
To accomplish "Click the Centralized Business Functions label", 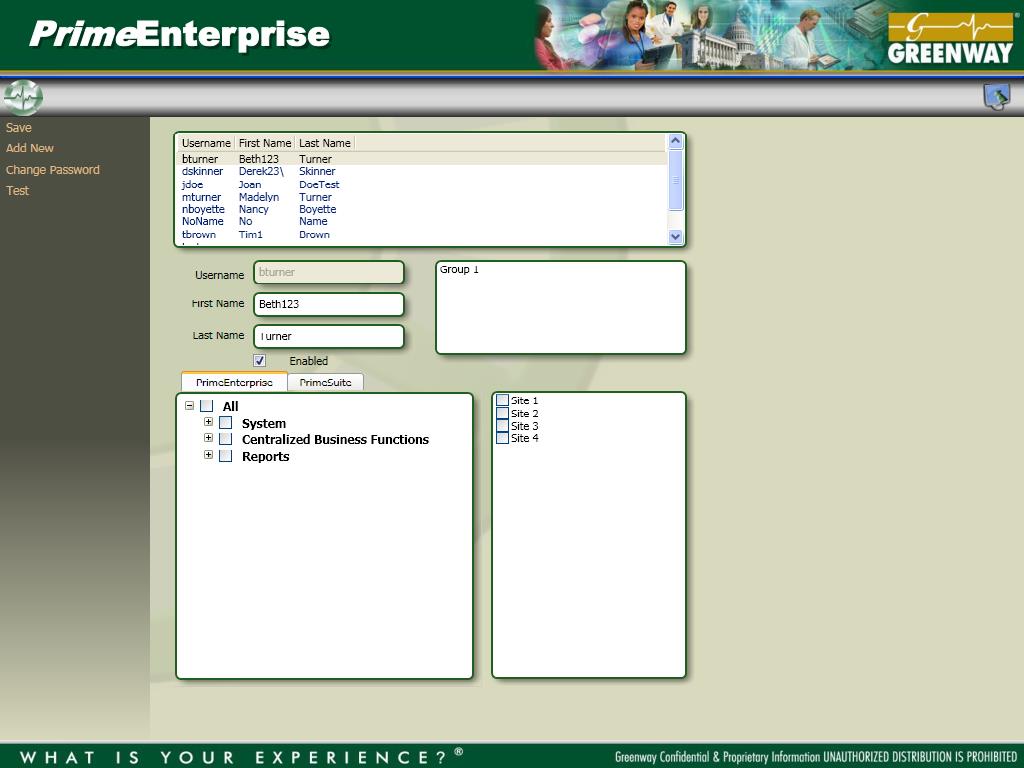I will pos(335,440).
